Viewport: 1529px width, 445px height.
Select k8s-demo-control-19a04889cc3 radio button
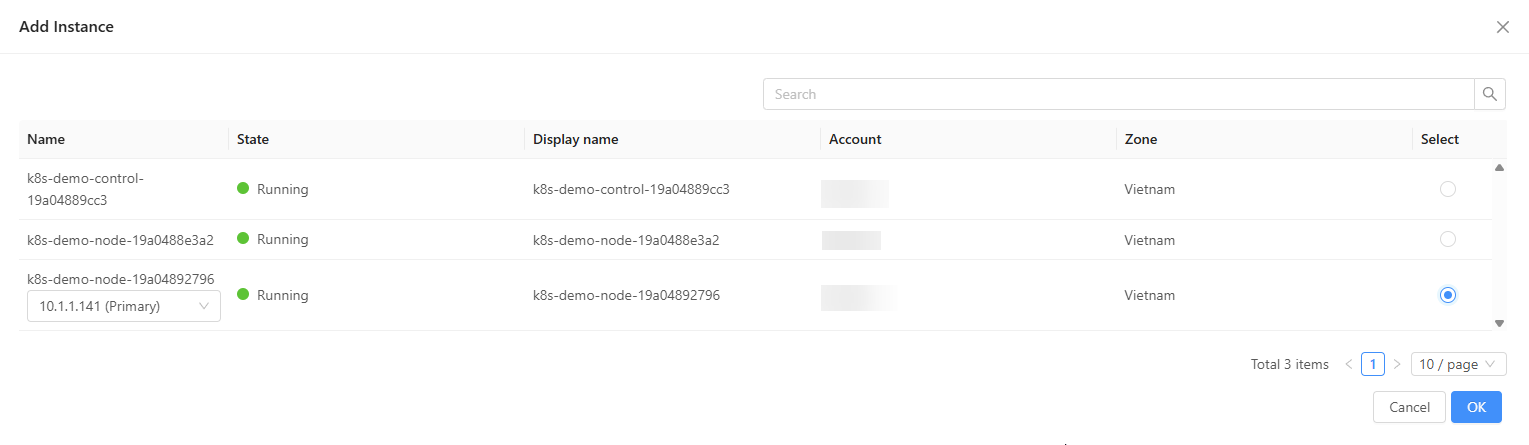1447,189
